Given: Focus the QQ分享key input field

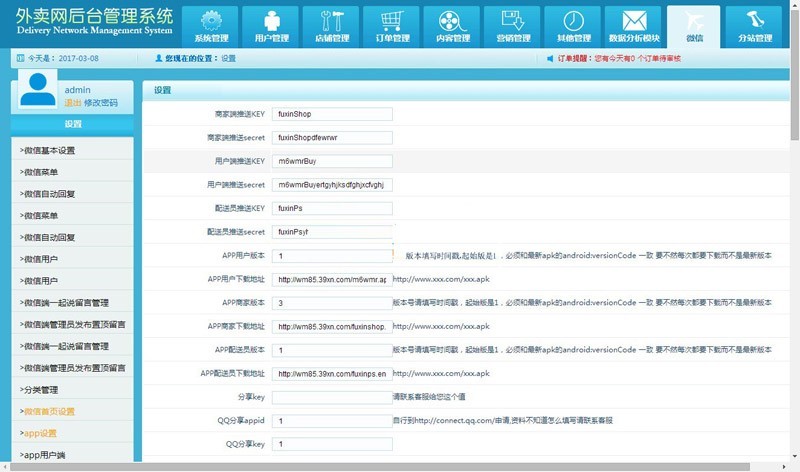Looking at the screenshot, I should pyautogui.click(x=332, y=444).
